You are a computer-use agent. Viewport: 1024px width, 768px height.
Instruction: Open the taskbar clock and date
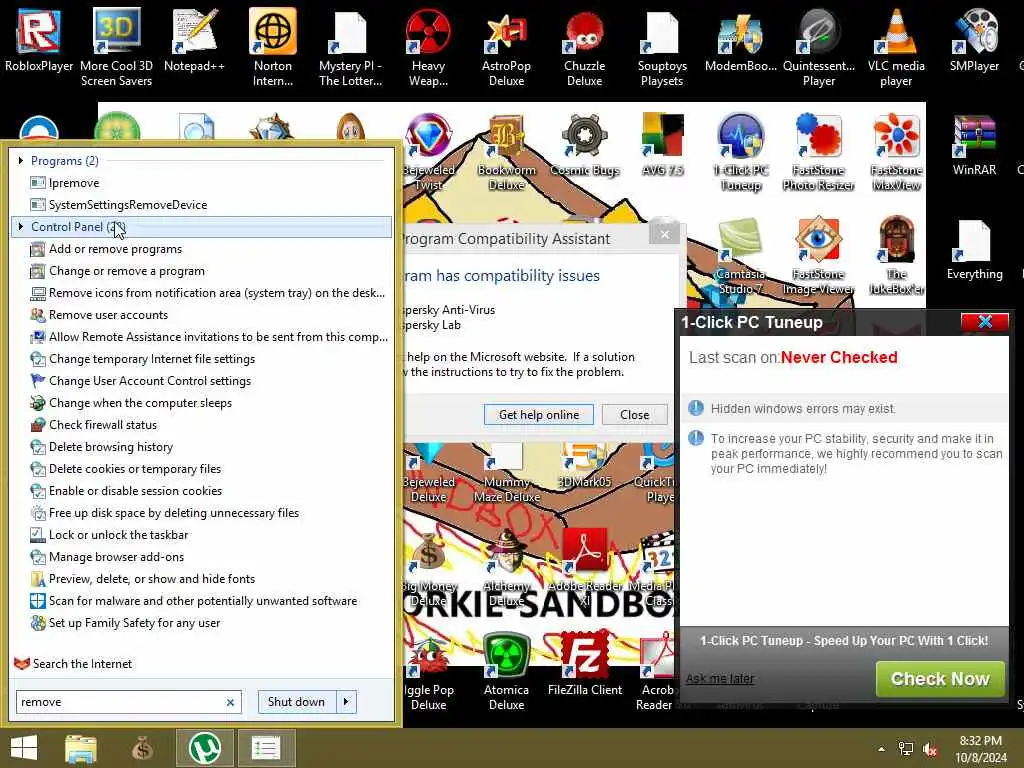click(x=981, y=749)
